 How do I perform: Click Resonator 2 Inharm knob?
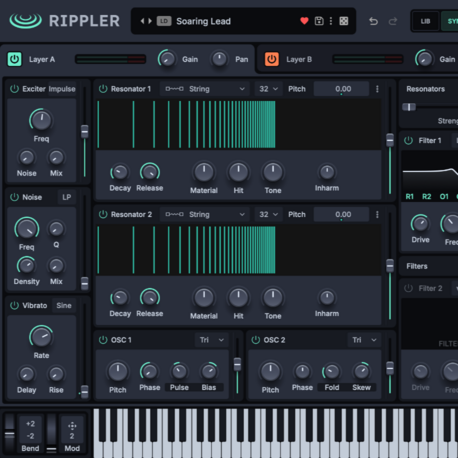327,297
